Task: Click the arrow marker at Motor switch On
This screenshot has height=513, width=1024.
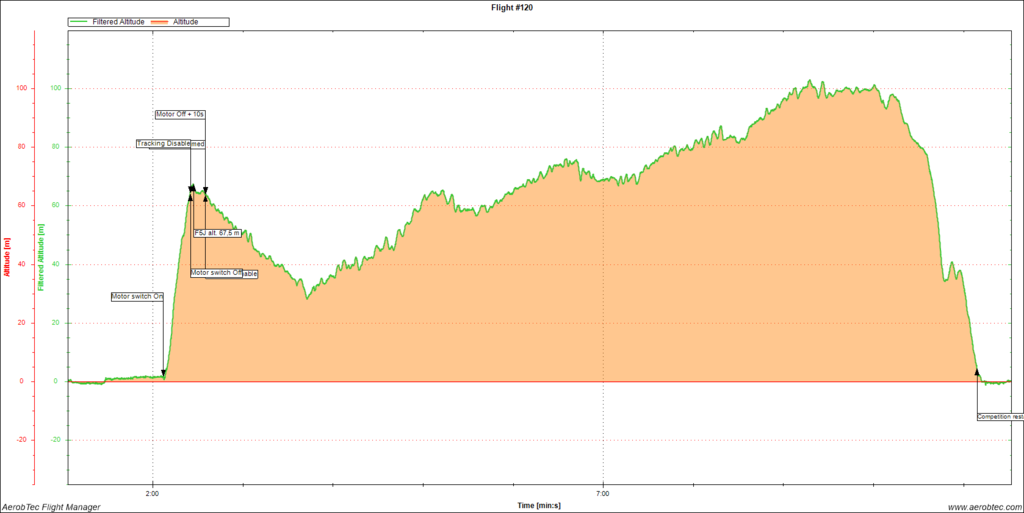Action: point(164,373)
